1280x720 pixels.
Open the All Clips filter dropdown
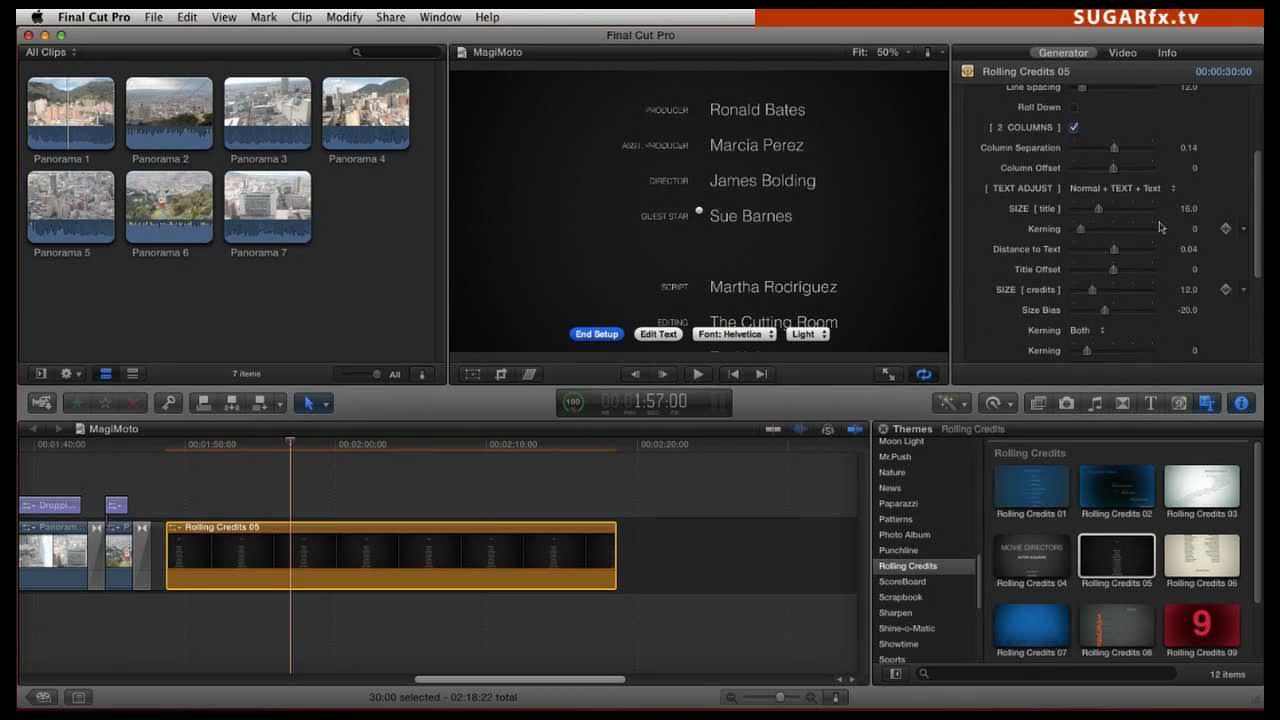[x=51, y=52]
